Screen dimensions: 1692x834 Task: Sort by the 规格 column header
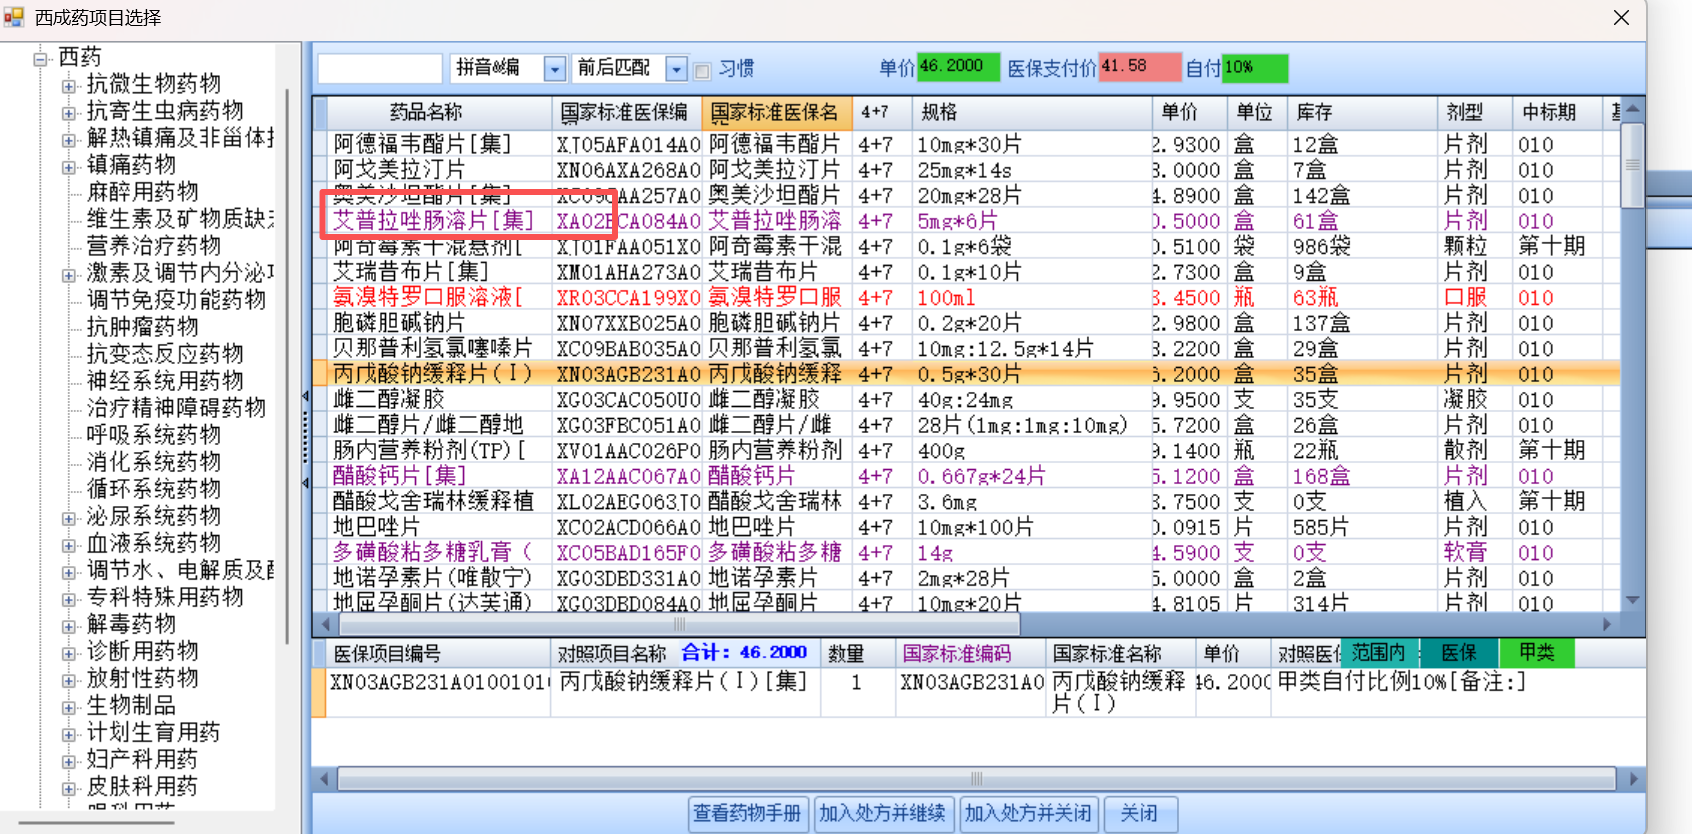(x=1030, y=112)
